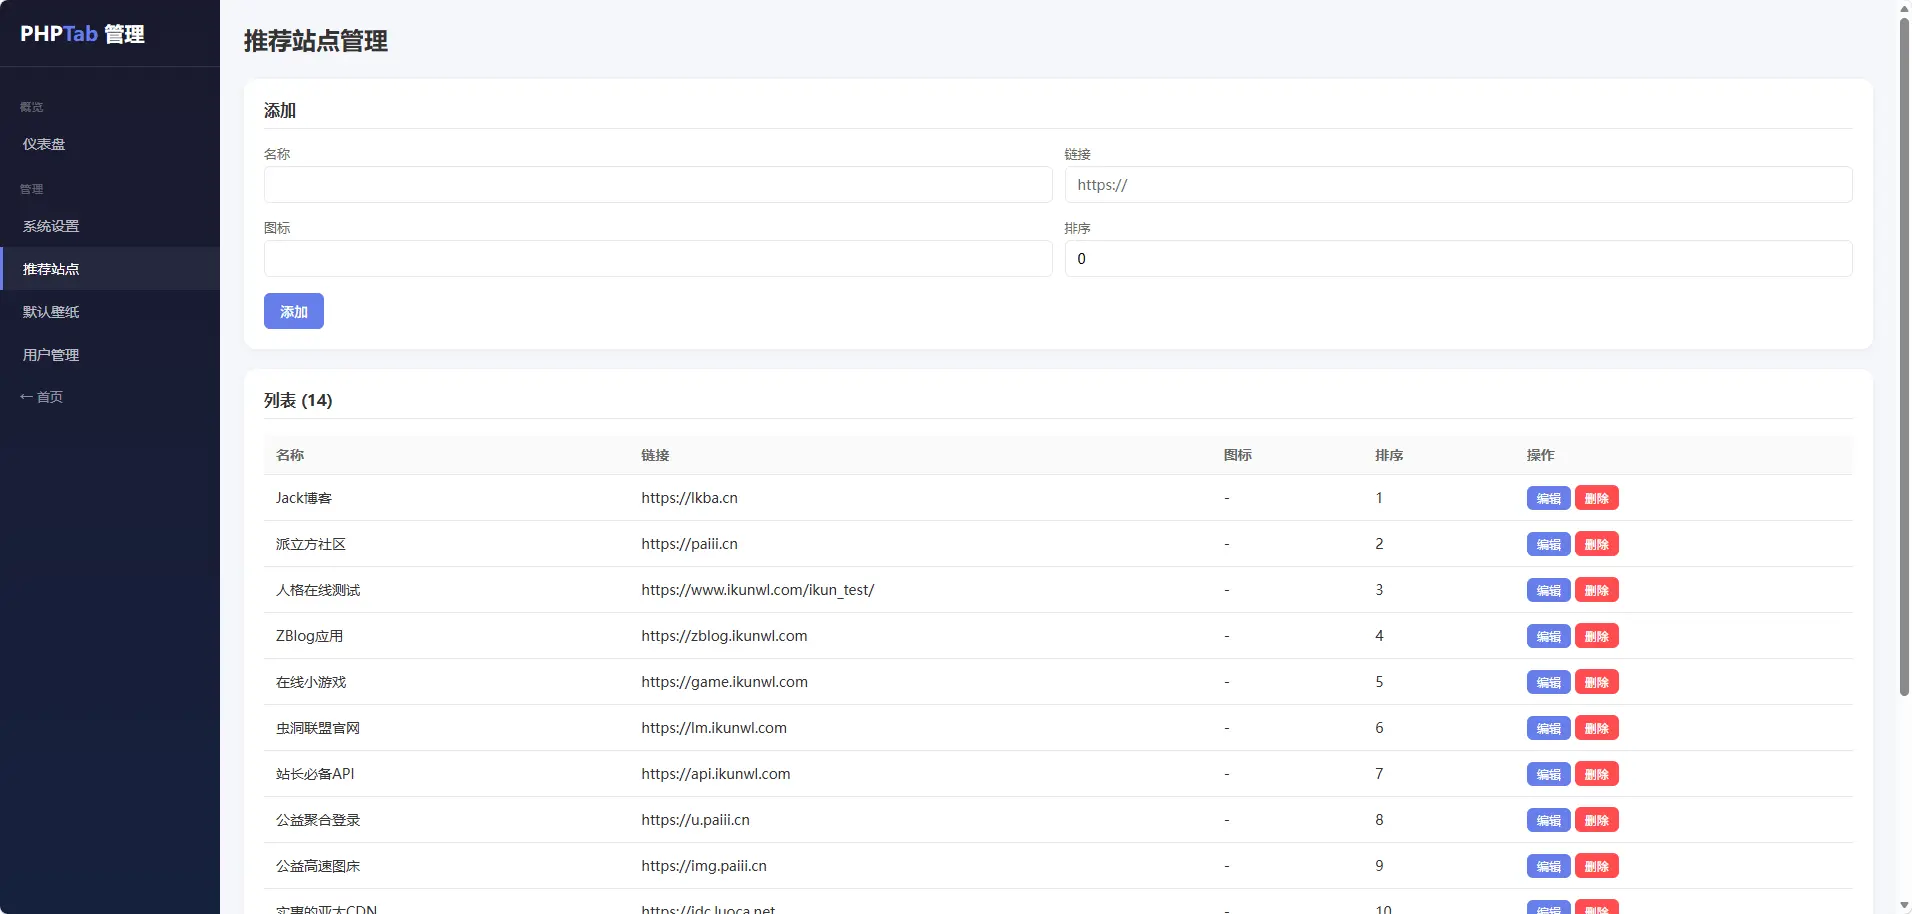Screen dimensions: 1912x914
Task: Open 系统设置 in the sidebar
Action: click(110, 226)
